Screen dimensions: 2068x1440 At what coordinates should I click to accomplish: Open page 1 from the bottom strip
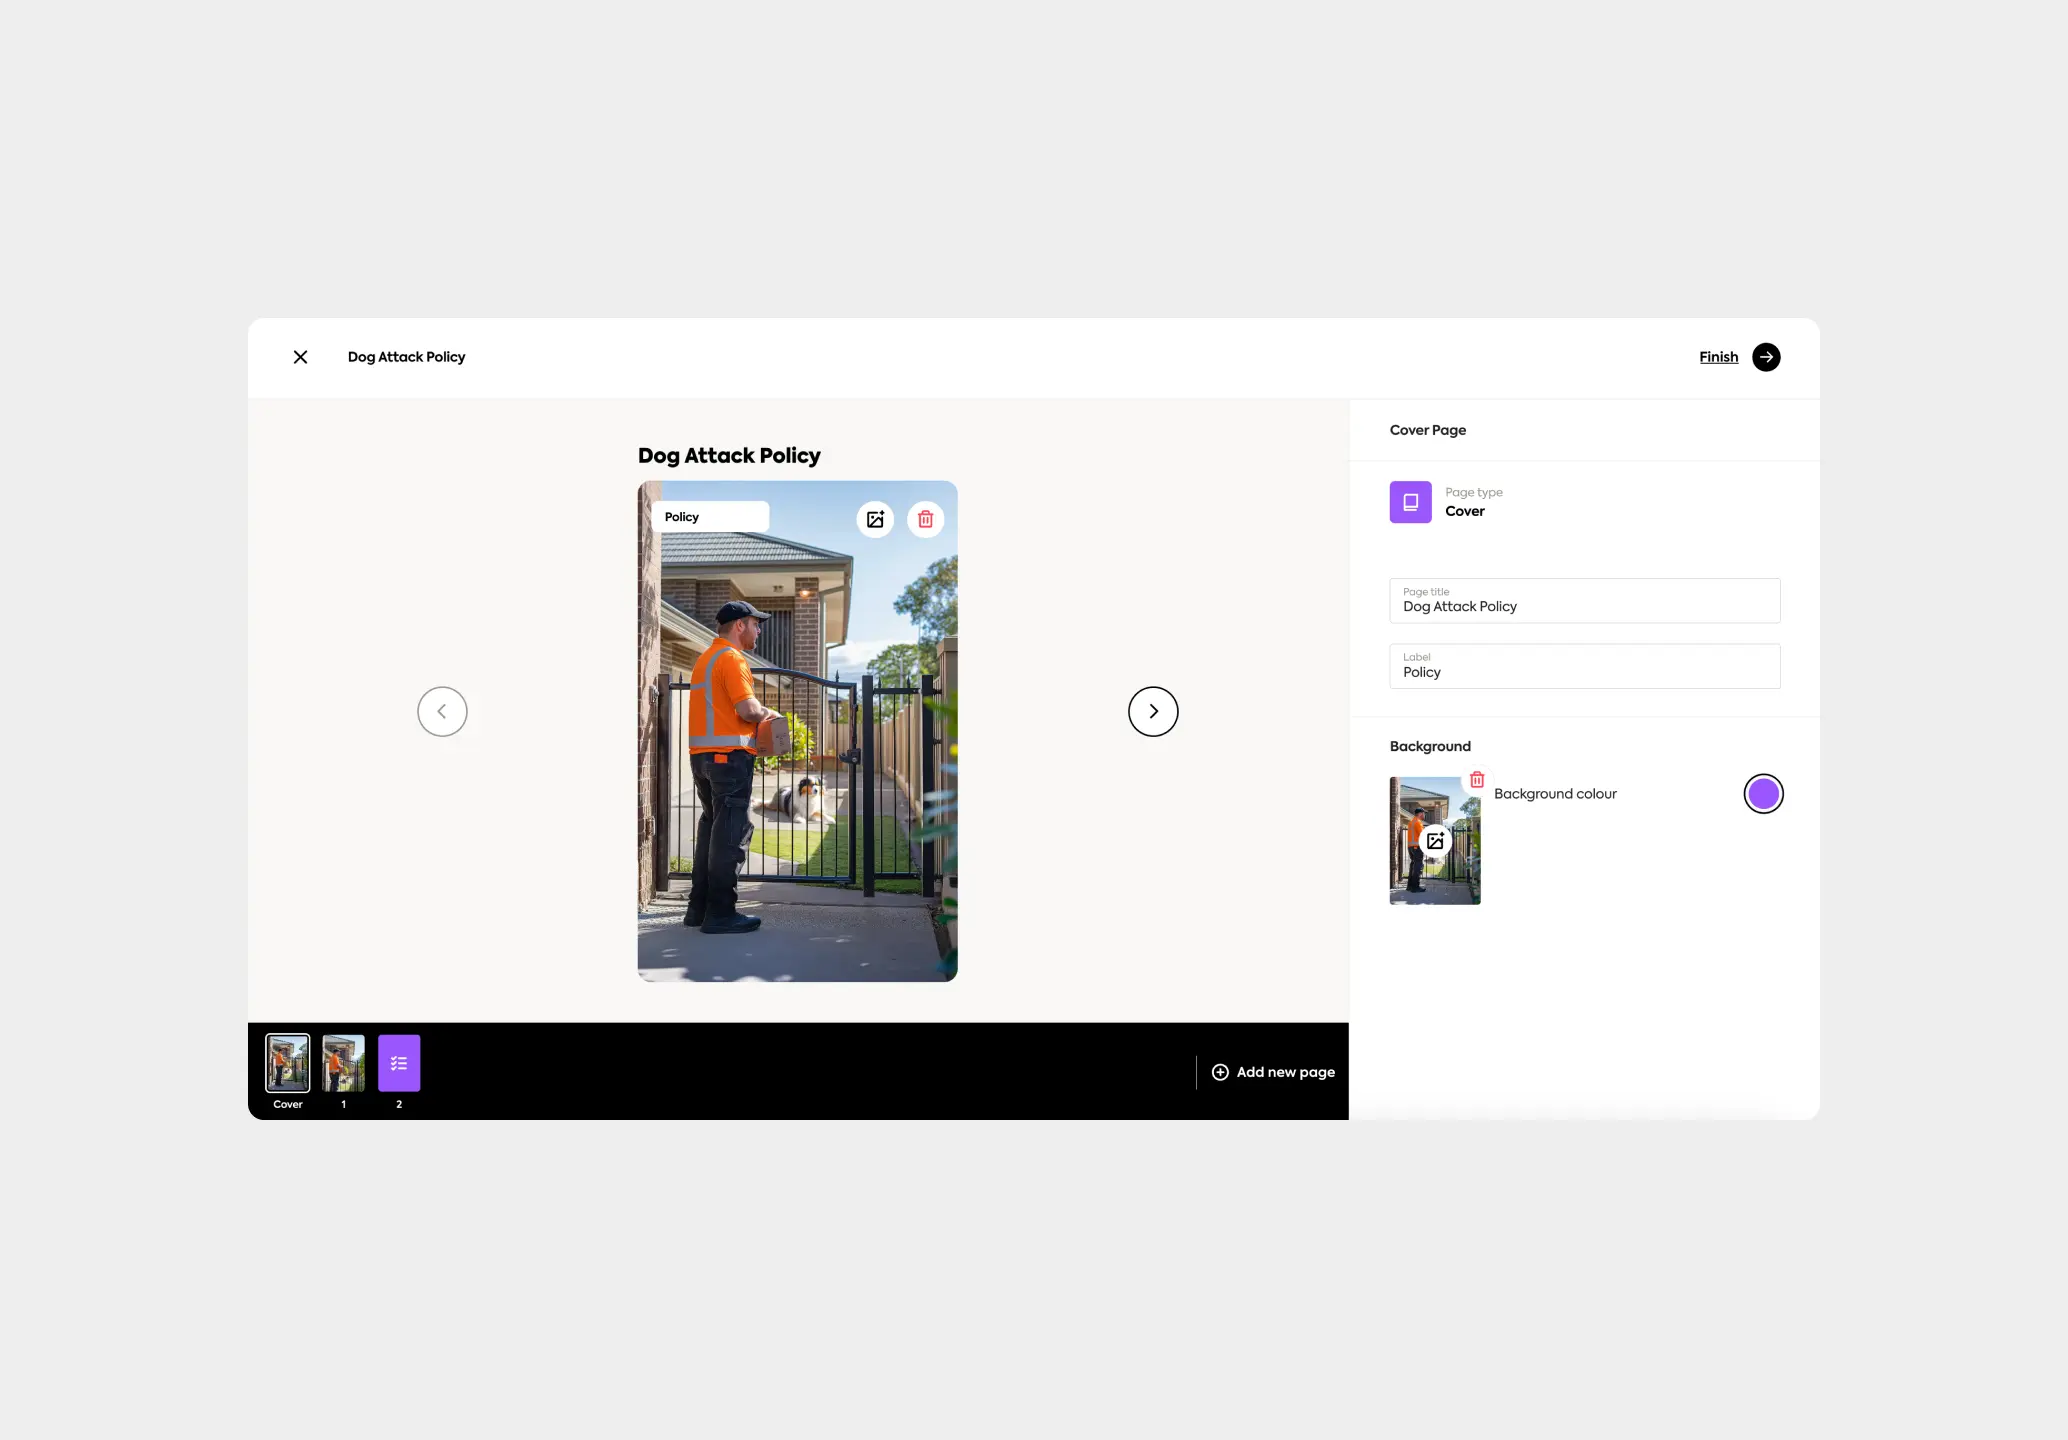coord(343,1063)
